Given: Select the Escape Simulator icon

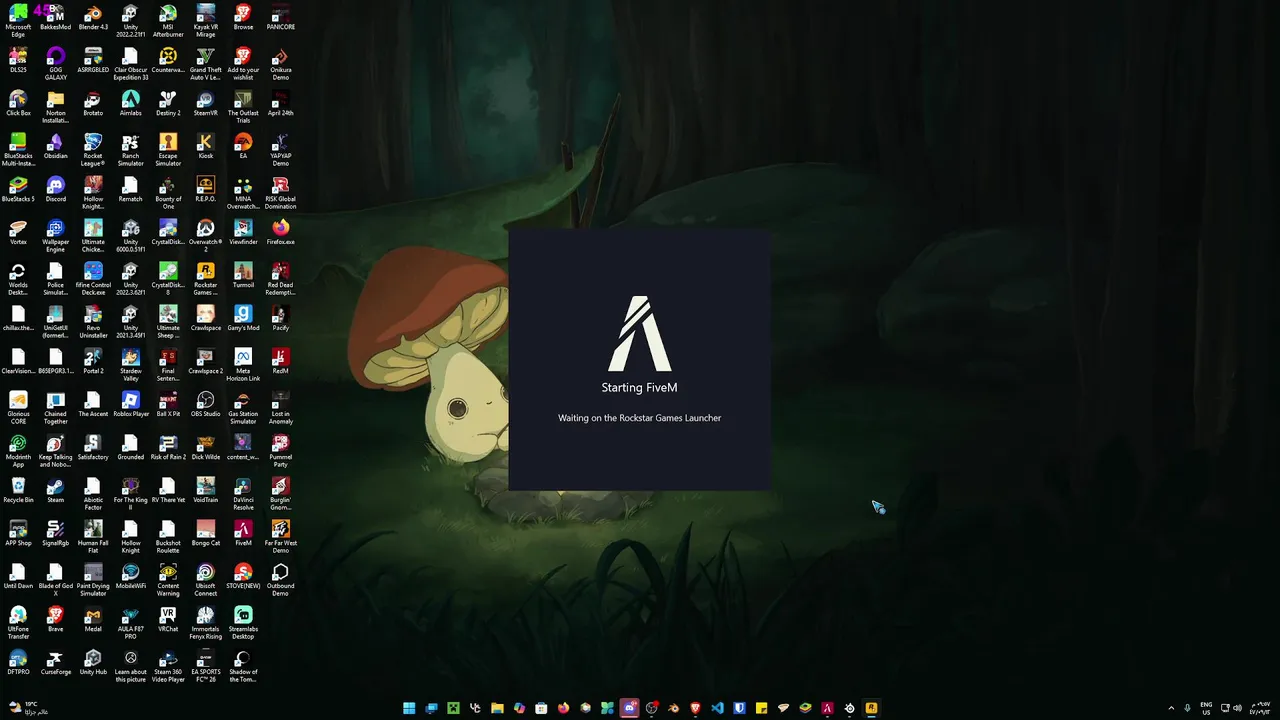Looking at the screenshot, I should pyautogui.click(x=168, y=149).
